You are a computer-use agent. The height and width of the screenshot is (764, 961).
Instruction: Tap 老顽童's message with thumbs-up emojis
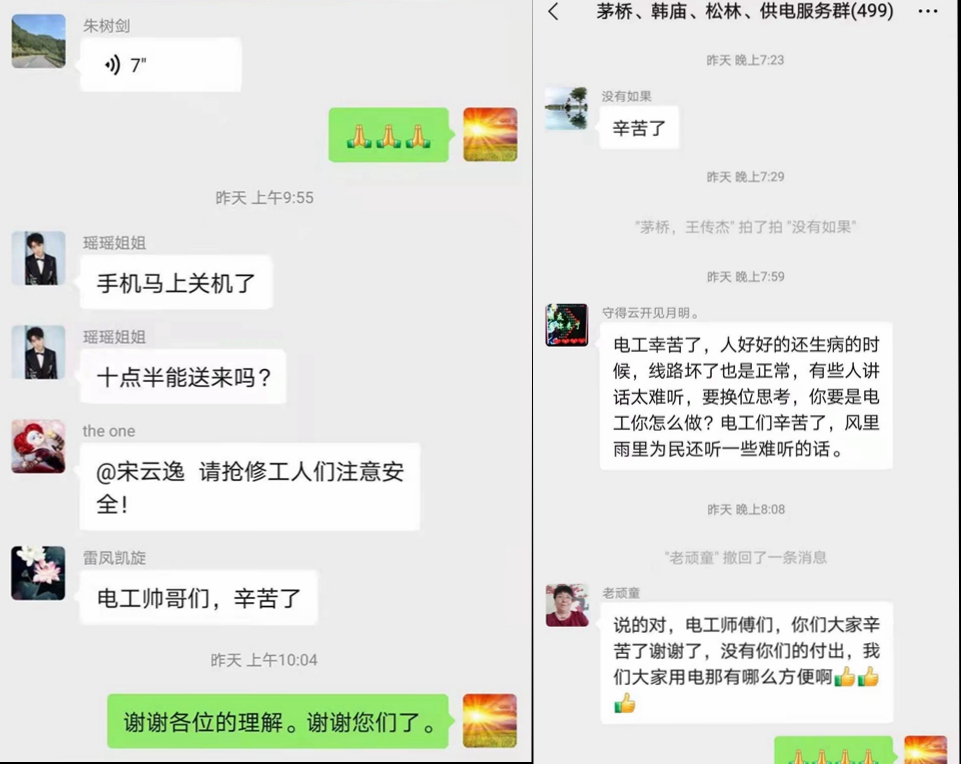[x=746, y=664]
